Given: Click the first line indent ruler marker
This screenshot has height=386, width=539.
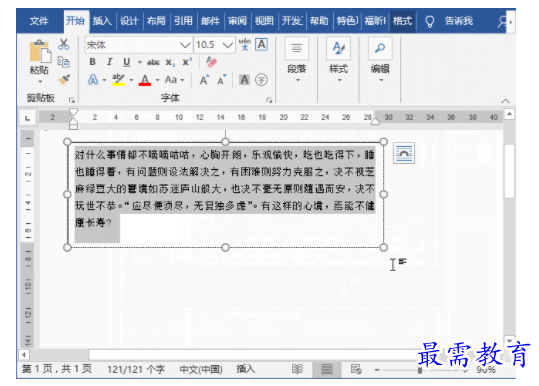Looking at the screenshot, I should [x=73, y=112].
